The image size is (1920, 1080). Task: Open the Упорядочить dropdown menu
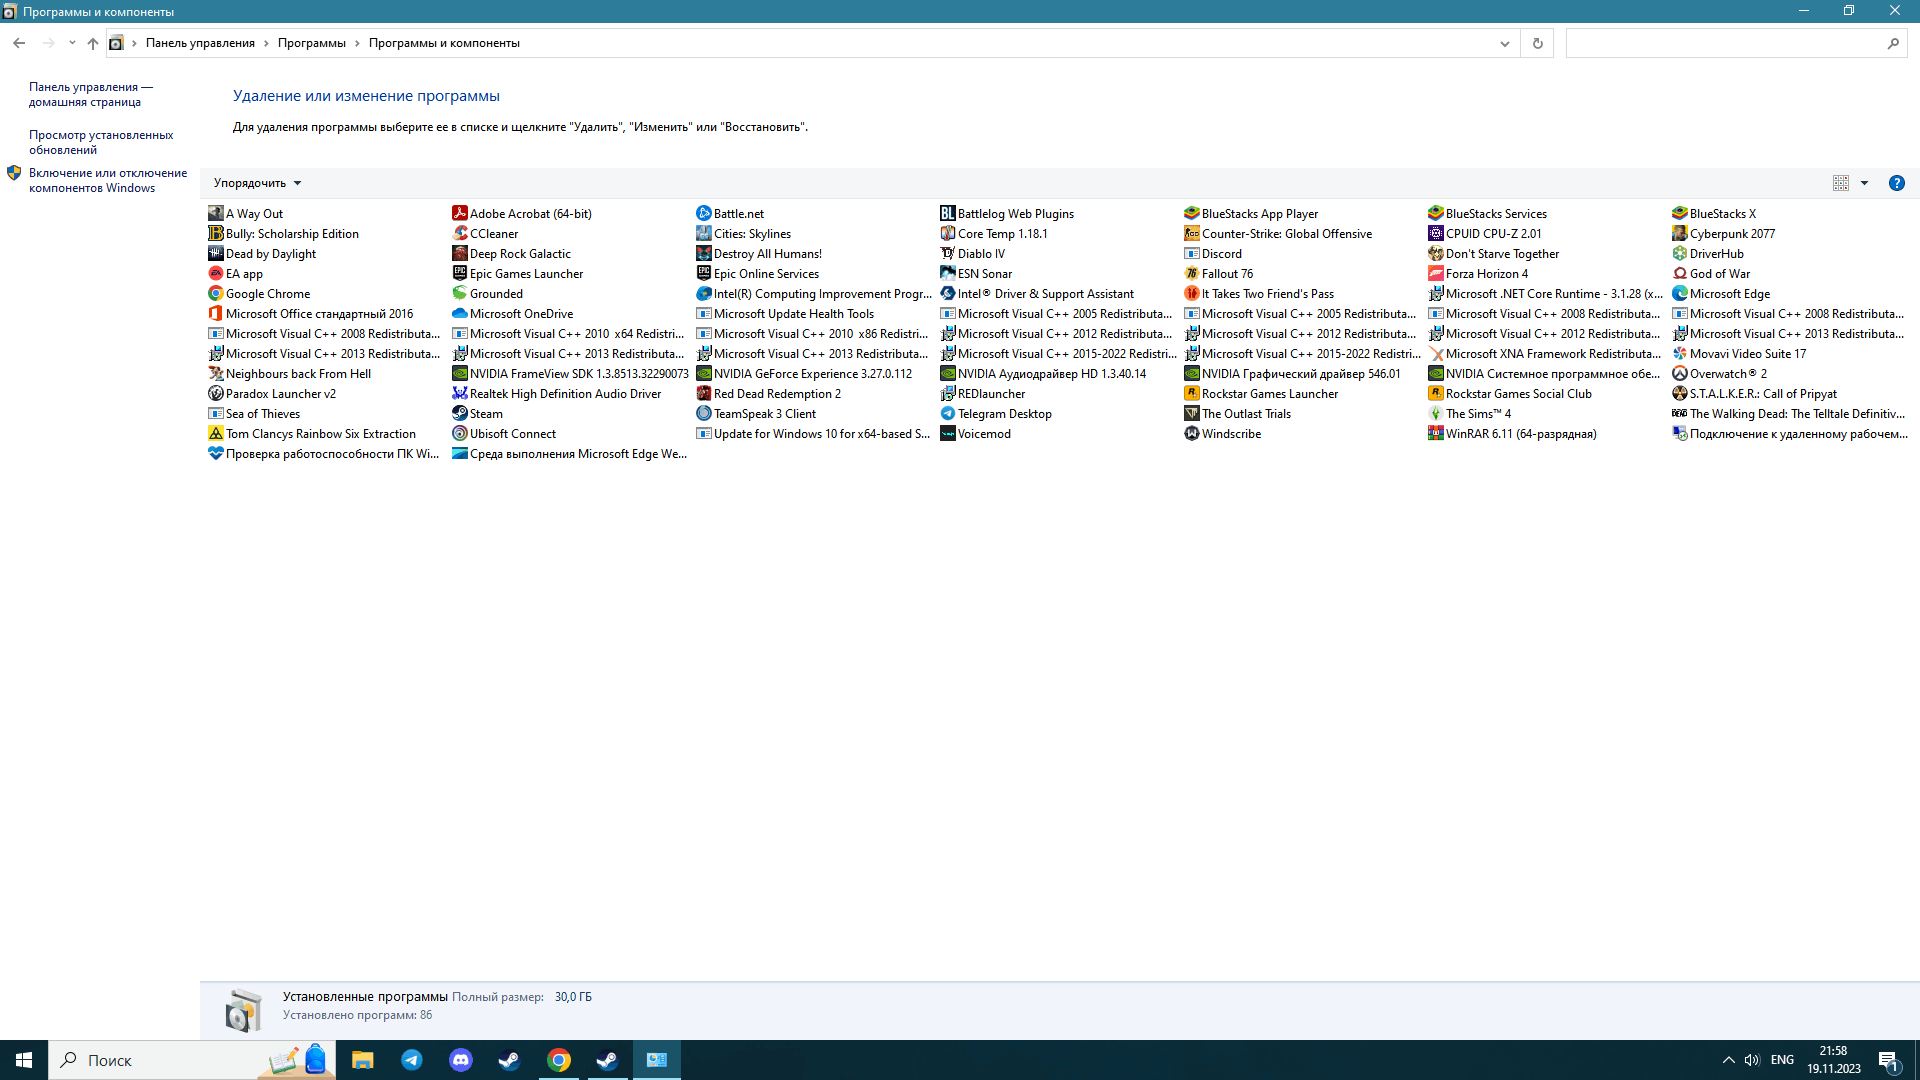tap(257, 183)
